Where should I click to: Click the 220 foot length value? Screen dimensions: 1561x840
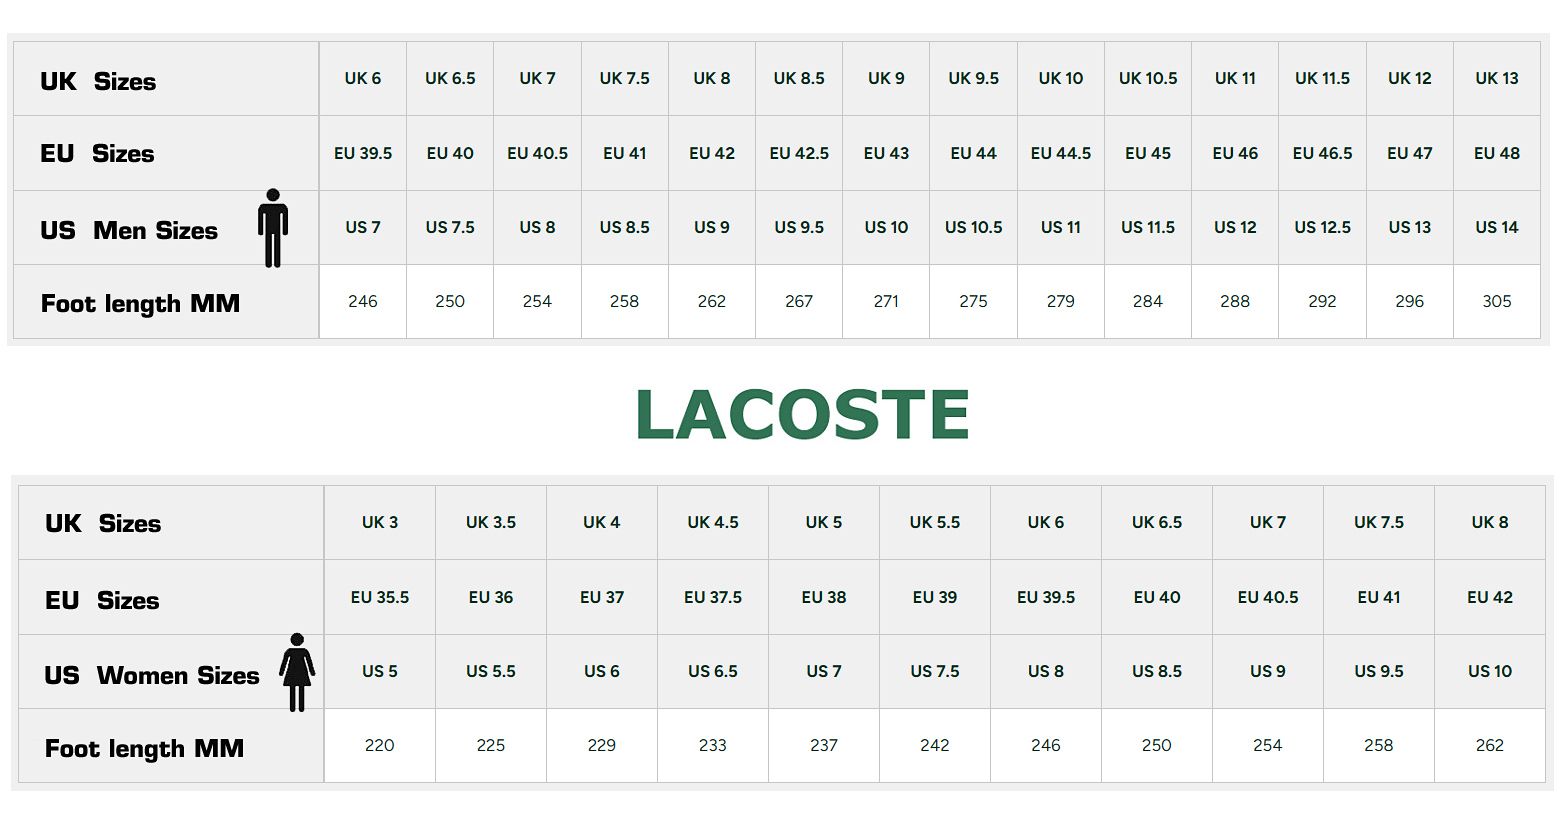click(380, 745)
